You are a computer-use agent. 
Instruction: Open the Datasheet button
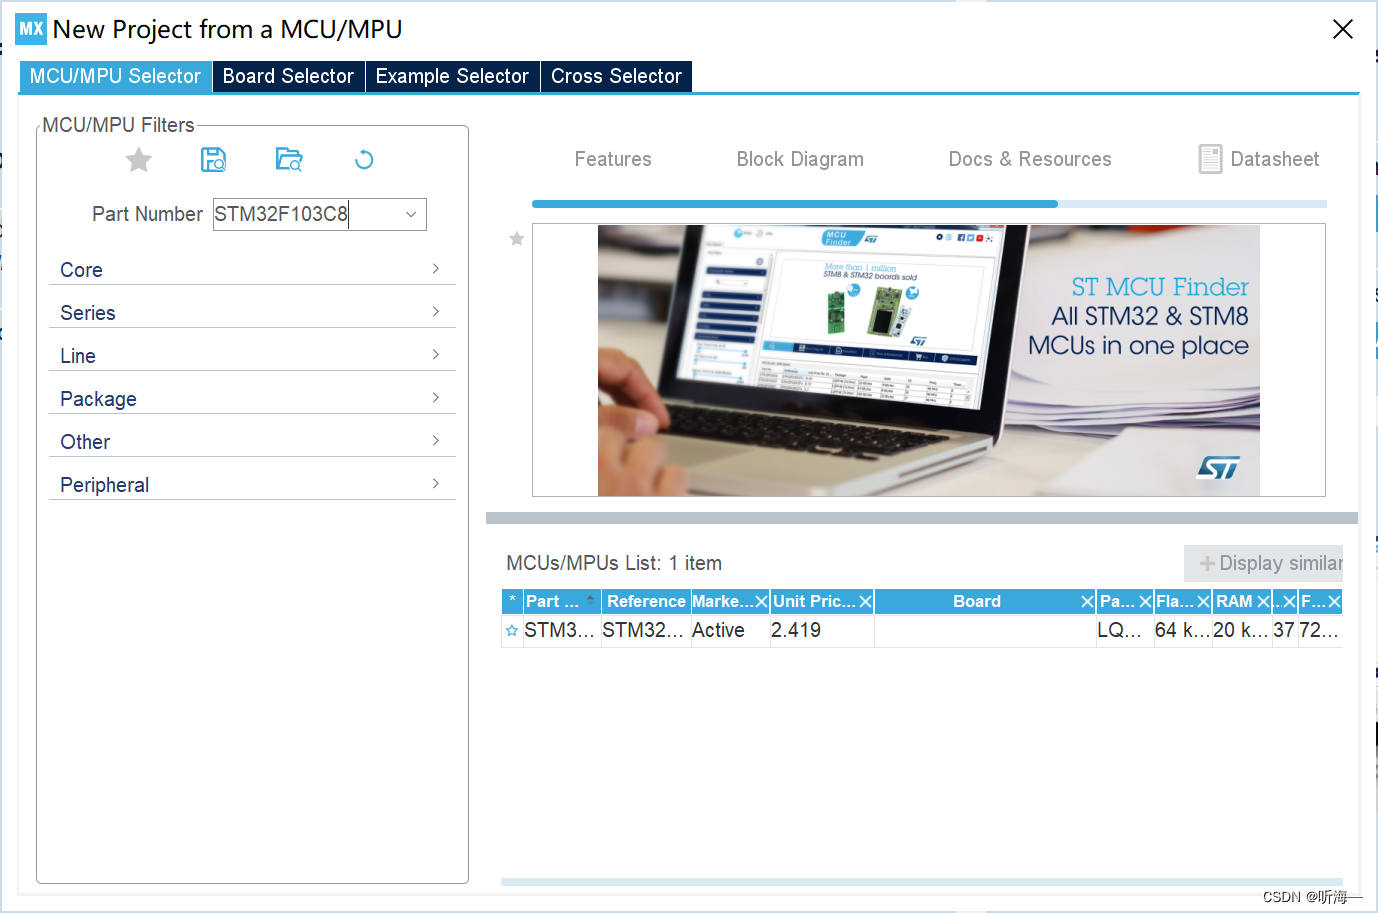pyautogui.click(x=1259, y=159)
